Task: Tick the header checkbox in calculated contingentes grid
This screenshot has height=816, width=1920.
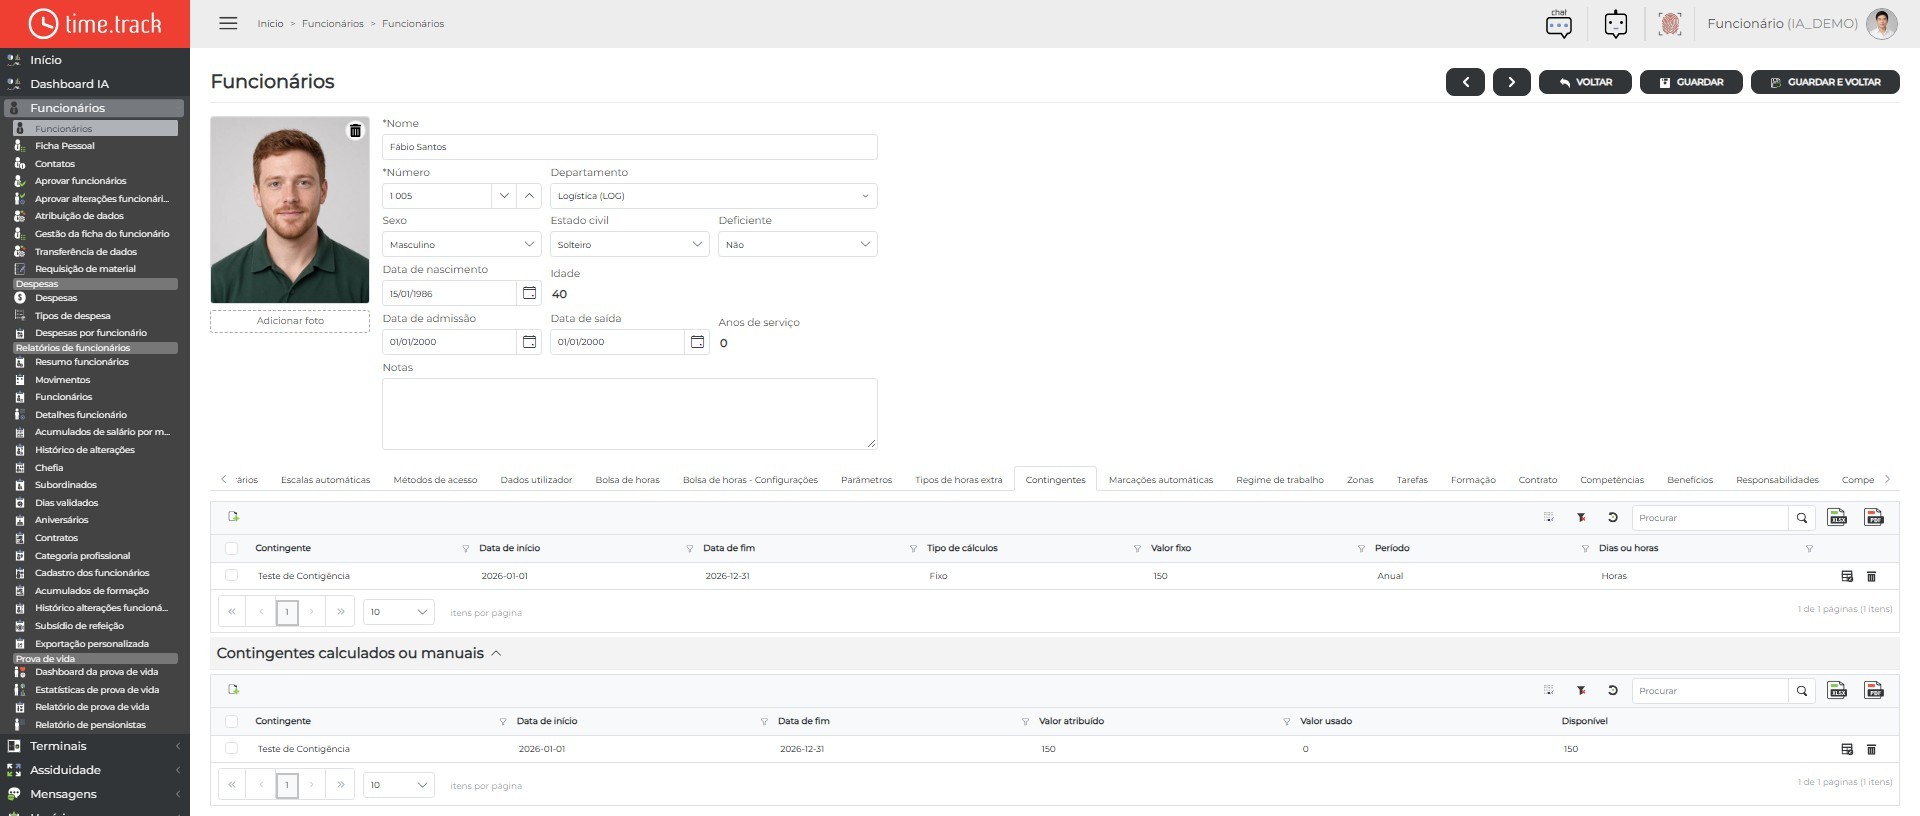Action: pyautogui.click(x=232, y=721)
